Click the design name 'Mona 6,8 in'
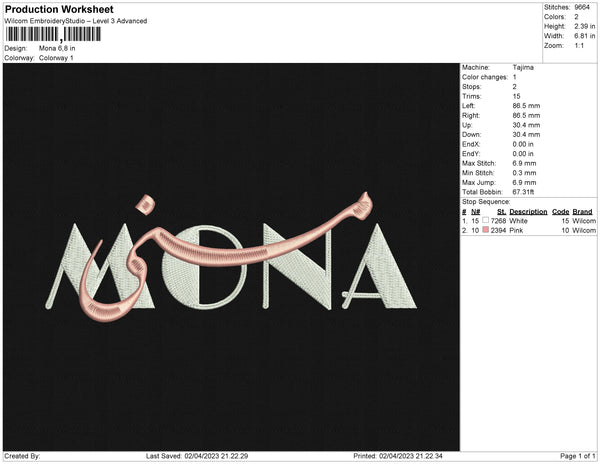This screenshot has width=600, height=464. (57, 49)
